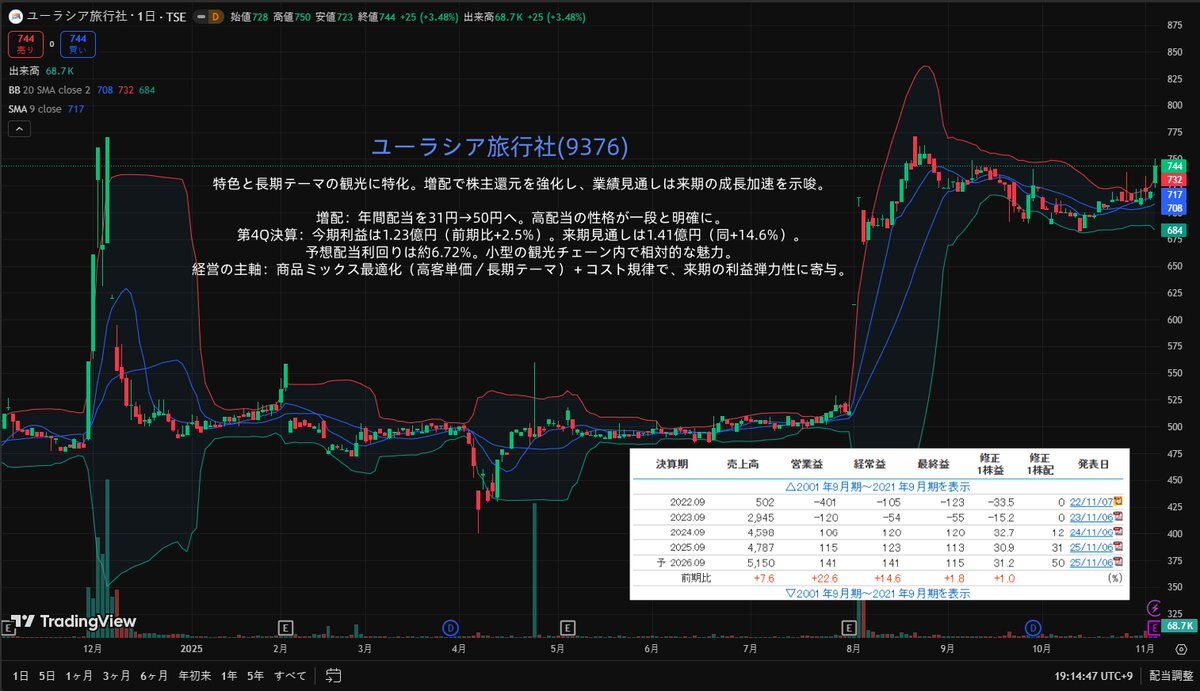Switch to the 1日 time range
This screenshot has width=1200, height=691.
[x=21, y=676]
